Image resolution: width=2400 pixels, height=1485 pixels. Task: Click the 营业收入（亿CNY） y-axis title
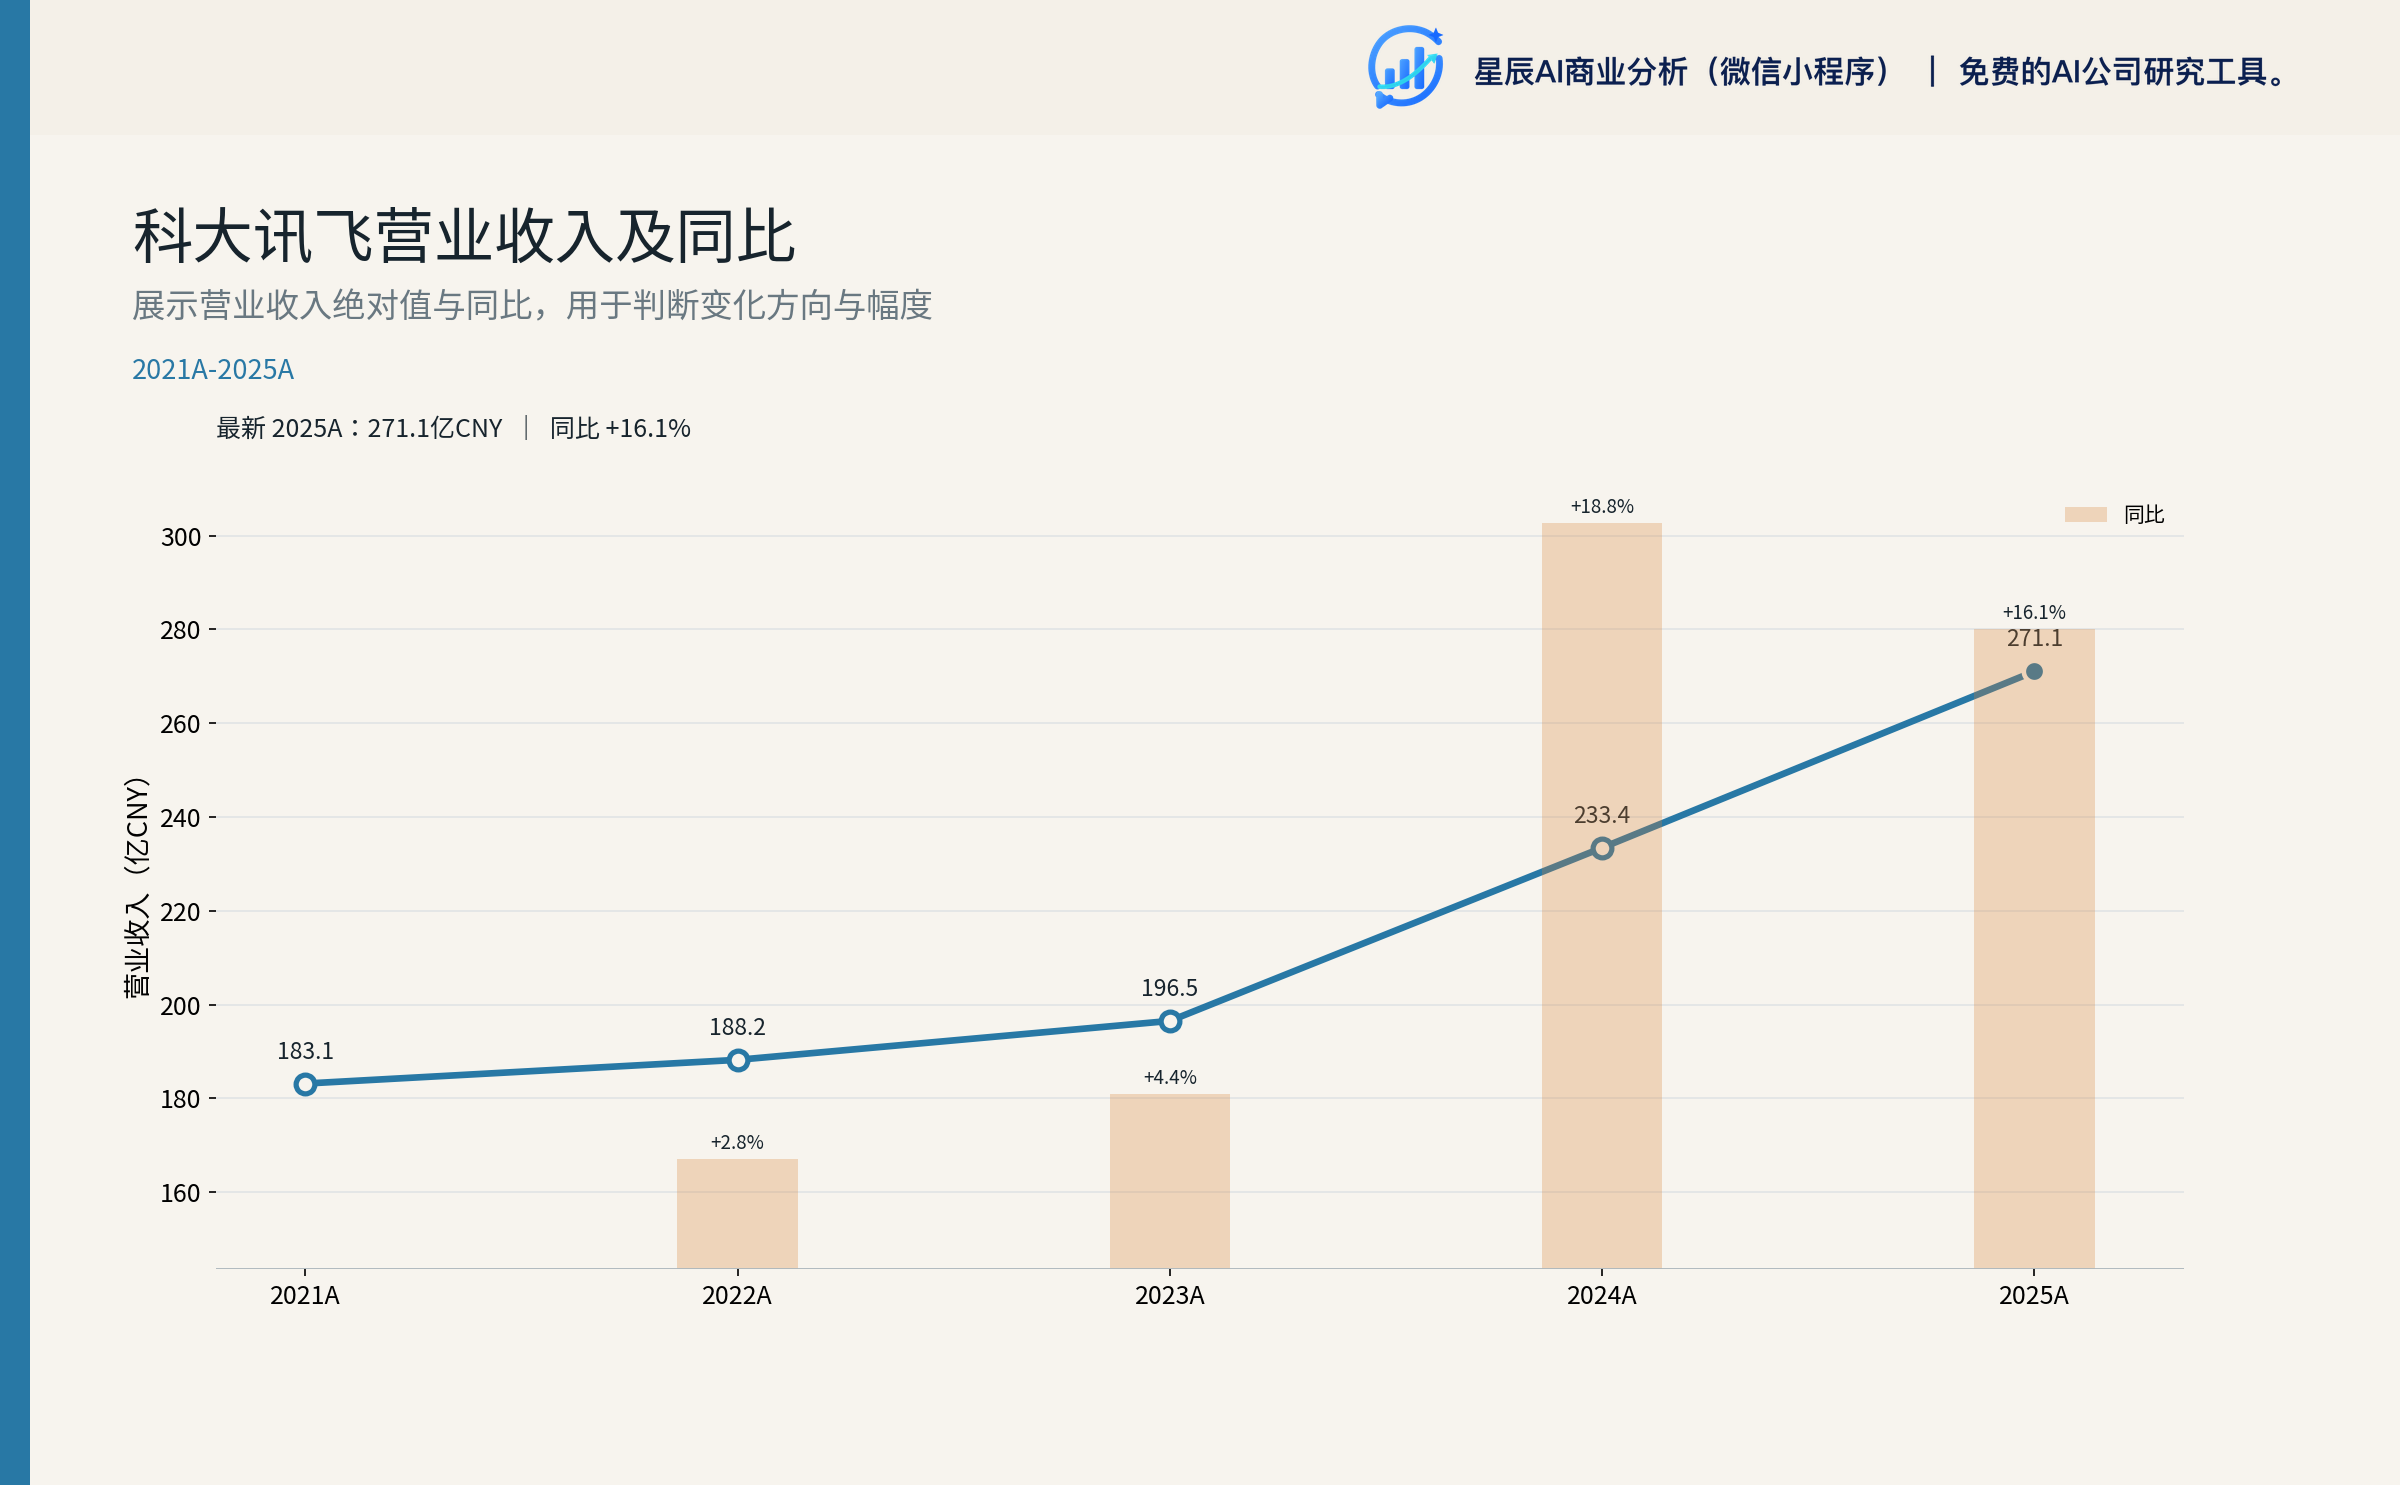click(137, 886)
